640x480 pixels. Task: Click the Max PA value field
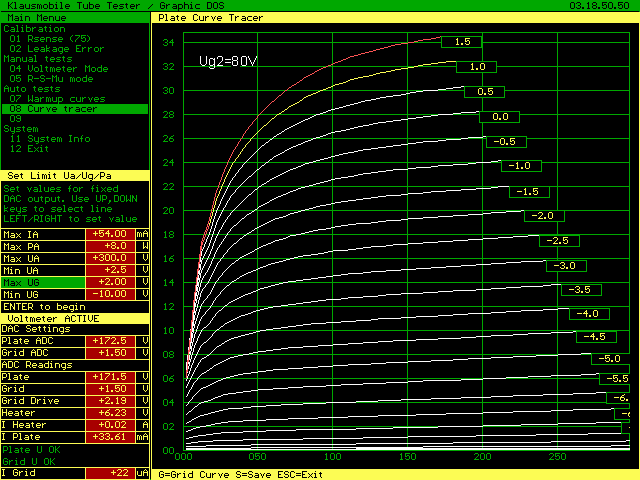tap(112, 246)
